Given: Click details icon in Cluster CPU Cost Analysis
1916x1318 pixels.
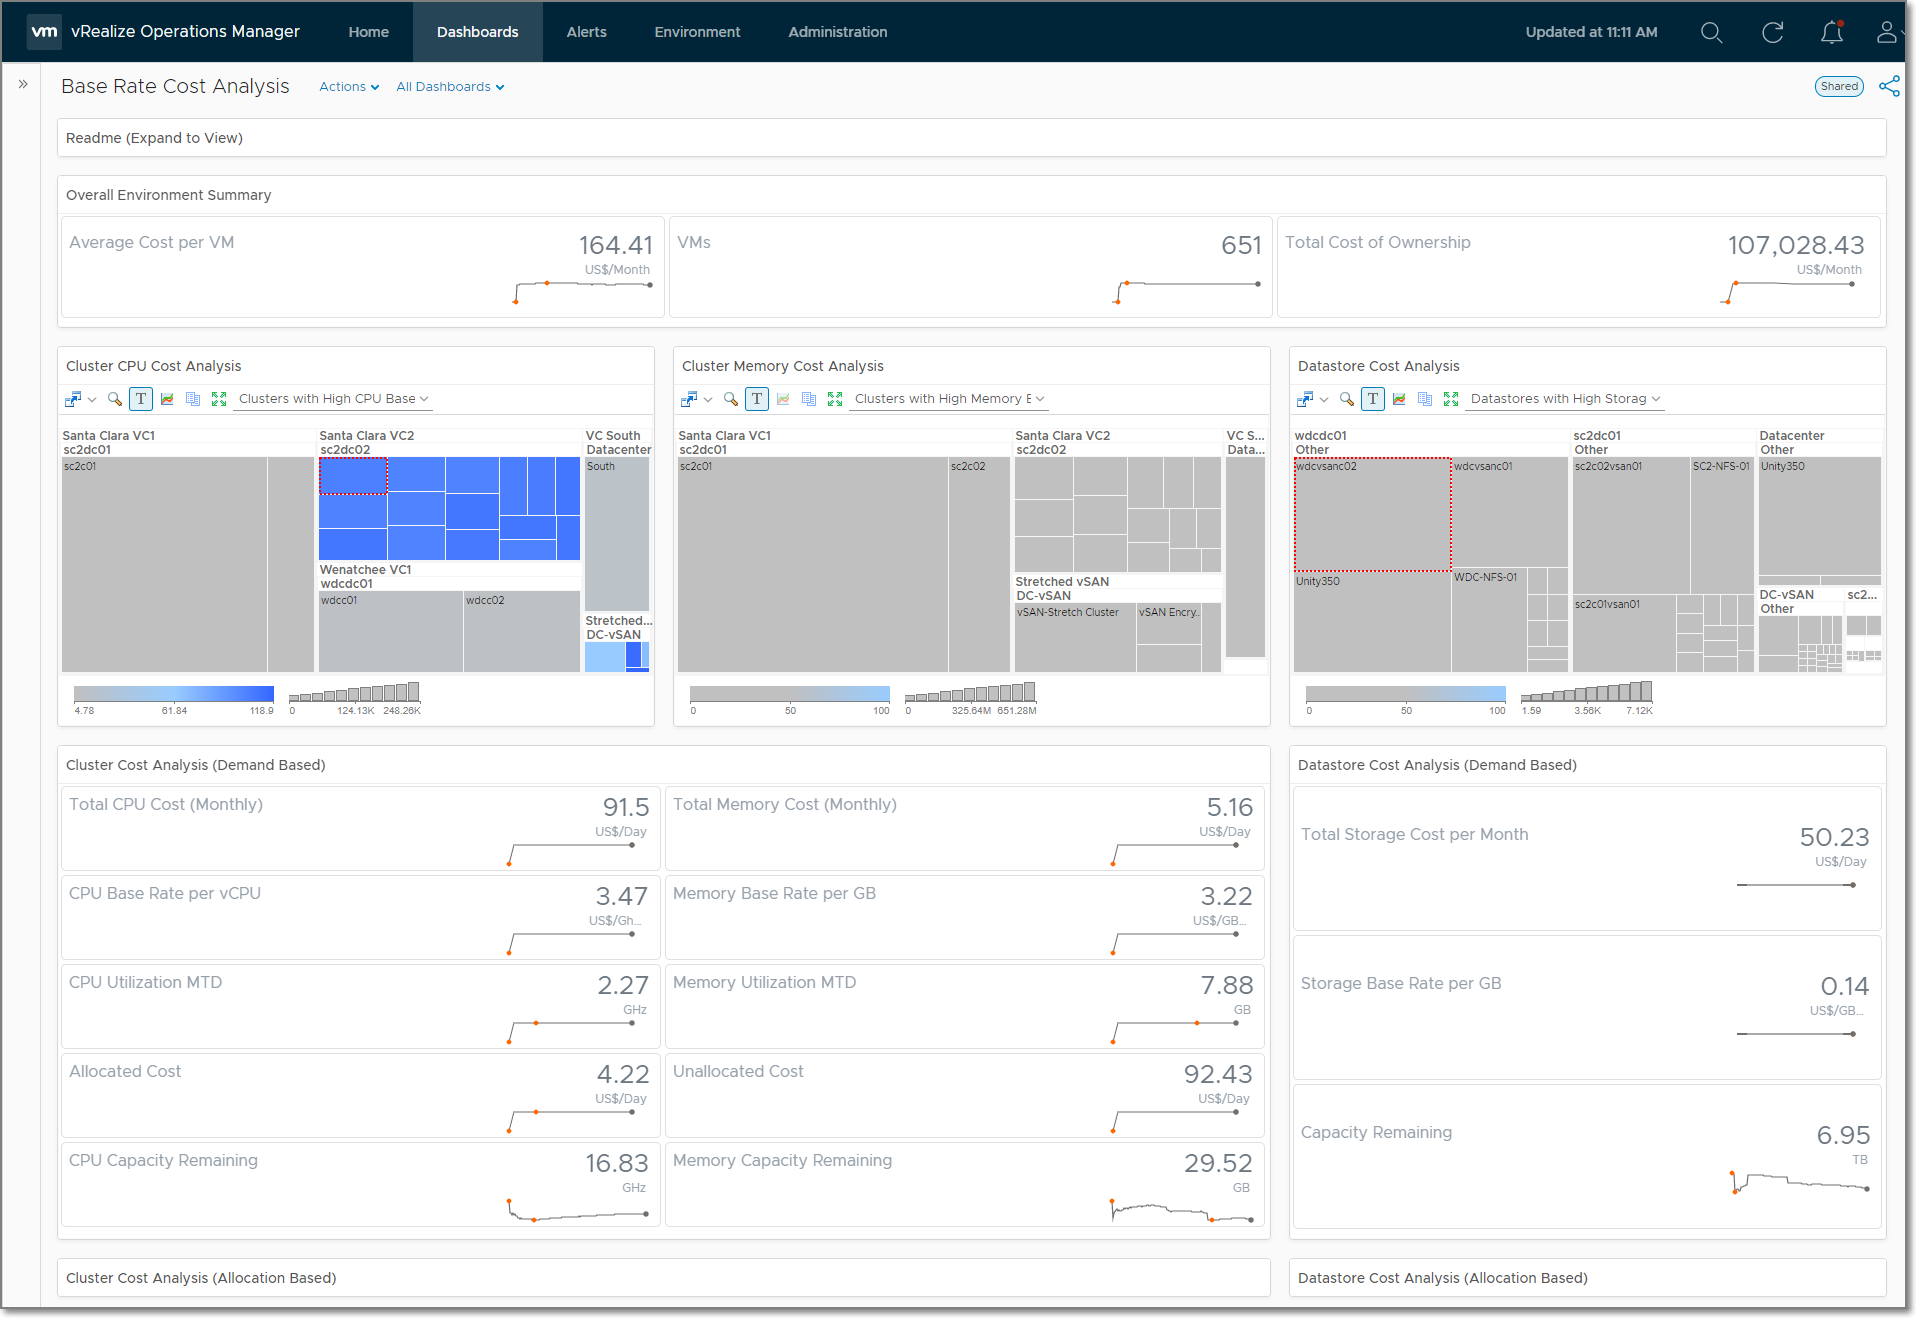Looking at the screenshot, I should click(x=193, y=399).
